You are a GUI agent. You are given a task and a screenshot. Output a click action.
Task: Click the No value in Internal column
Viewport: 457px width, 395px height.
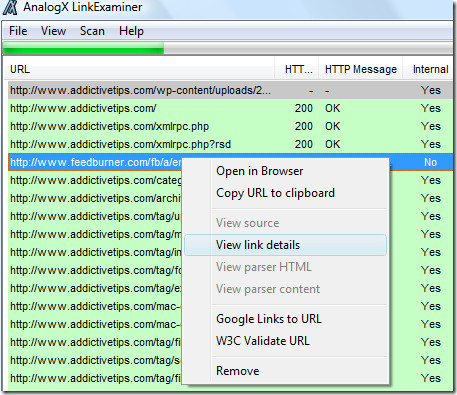coord(430,162)
